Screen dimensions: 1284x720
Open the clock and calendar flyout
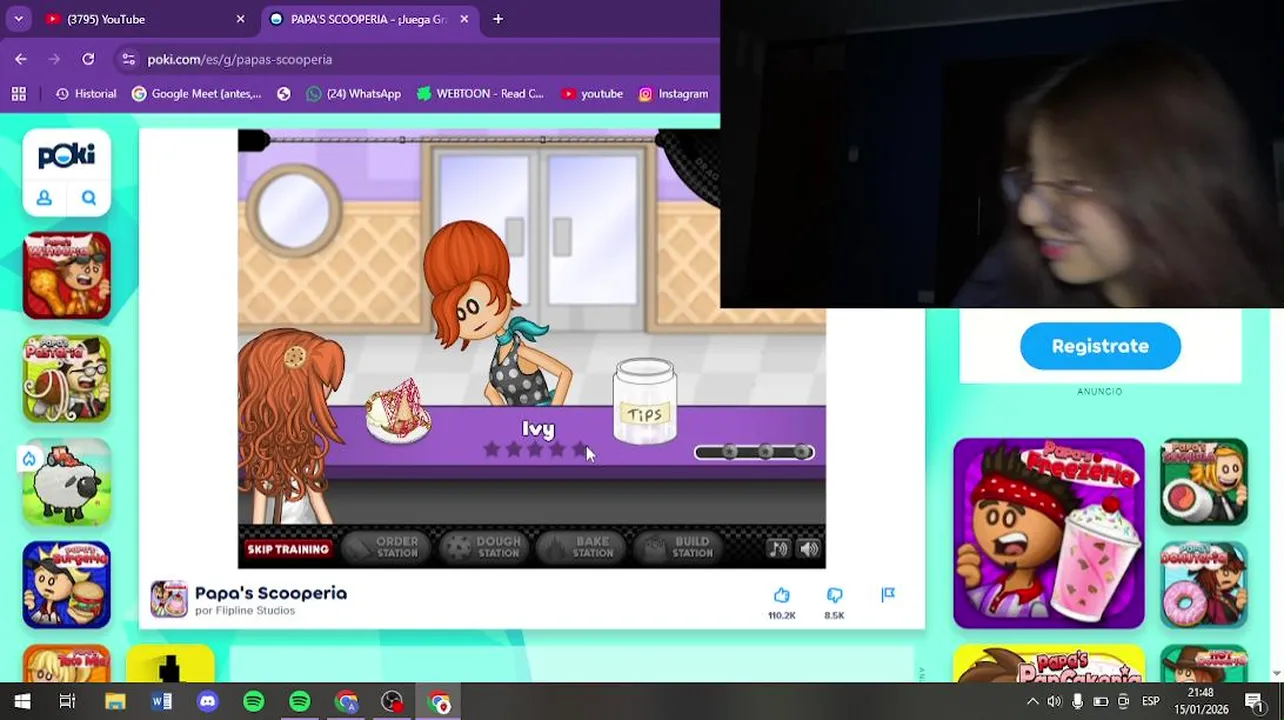tap(1201, 701)
